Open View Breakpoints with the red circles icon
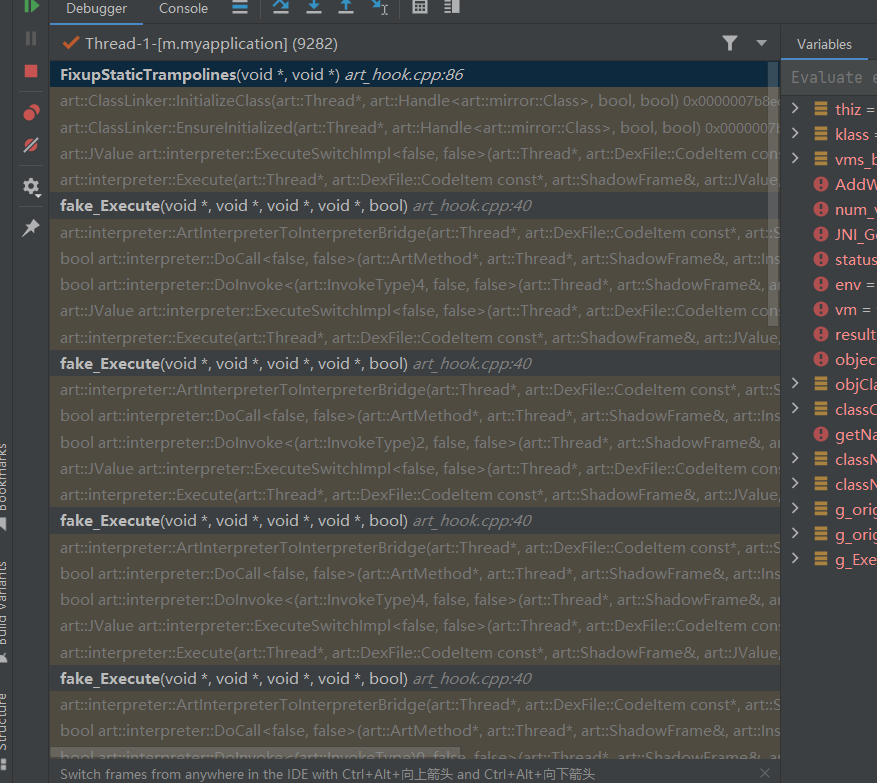877x783 pixels. coord(31,112)
